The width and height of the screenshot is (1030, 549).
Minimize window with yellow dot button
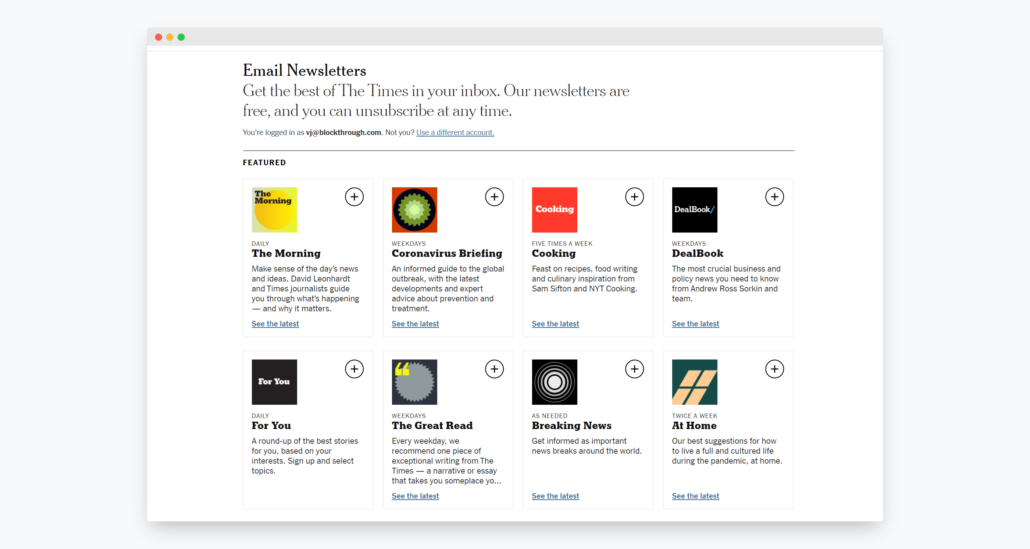point(169,37)
